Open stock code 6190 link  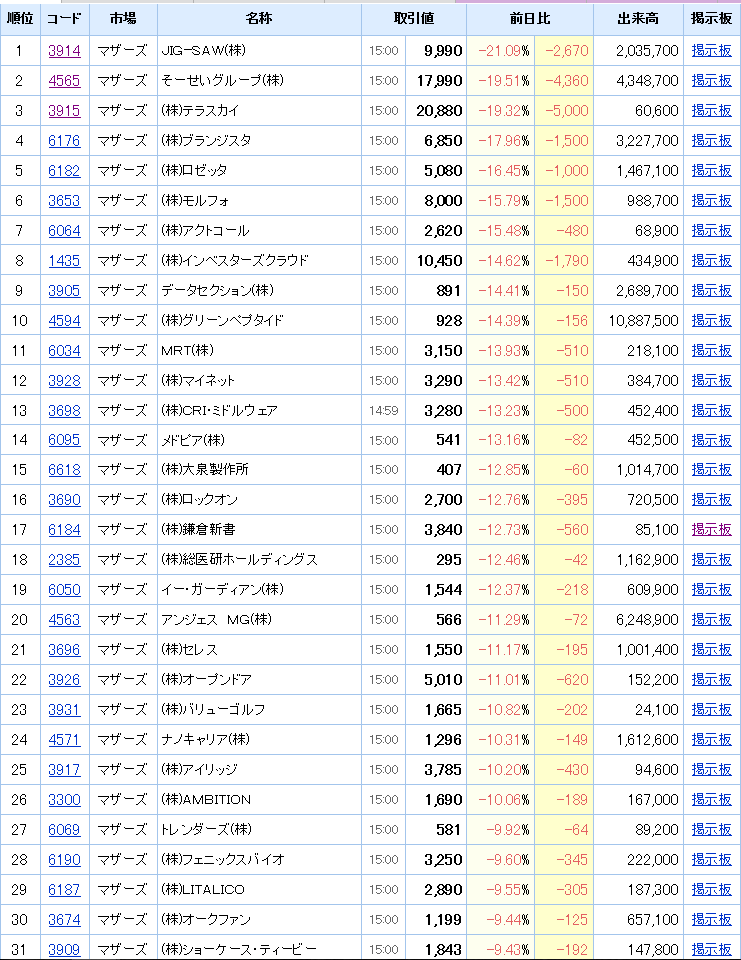click(64, 860)
